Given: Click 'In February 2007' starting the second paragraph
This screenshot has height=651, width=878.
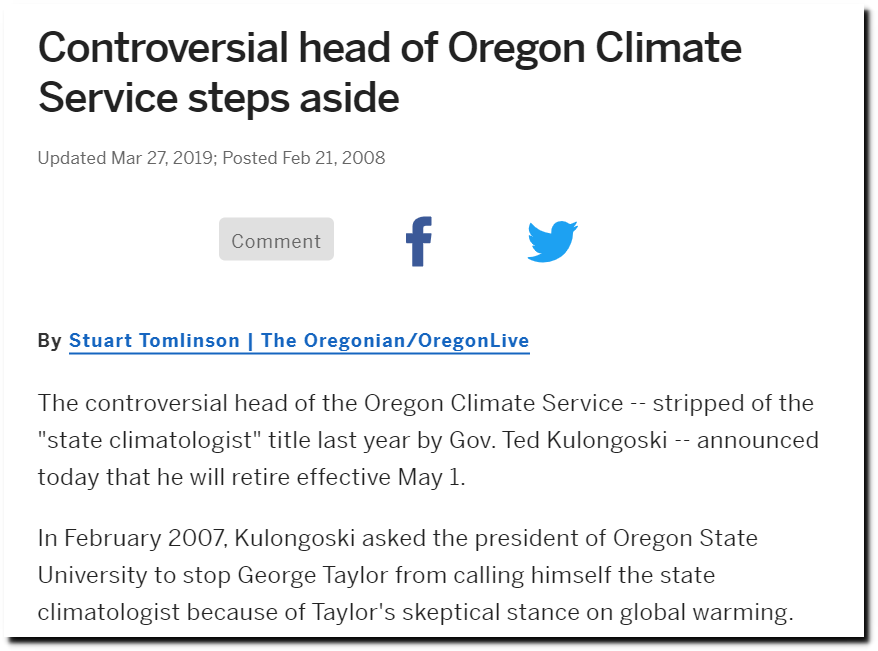Looking at the screenshot, I should [x=130, y=538].
